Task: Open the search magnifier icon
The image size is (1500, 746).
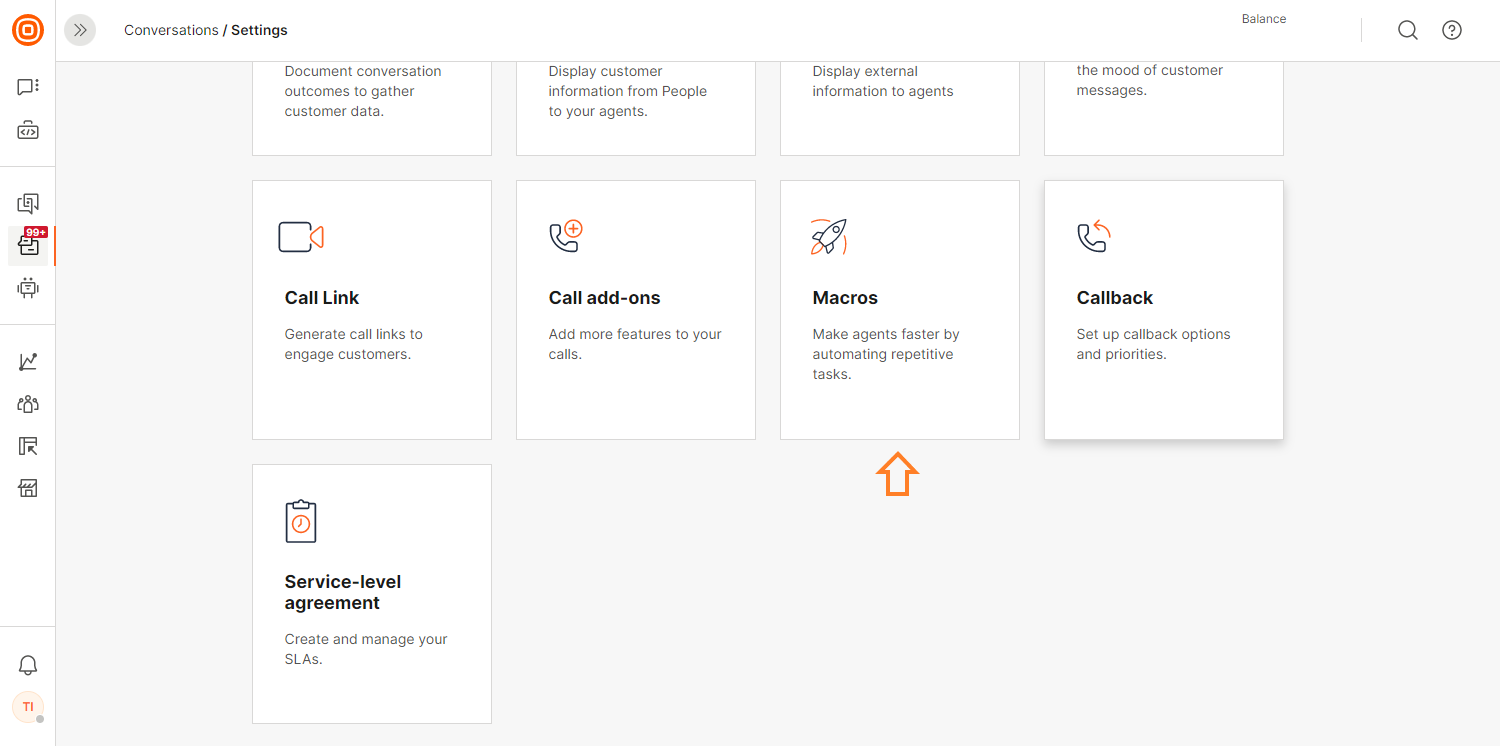Action: (x=1408, y=30)
